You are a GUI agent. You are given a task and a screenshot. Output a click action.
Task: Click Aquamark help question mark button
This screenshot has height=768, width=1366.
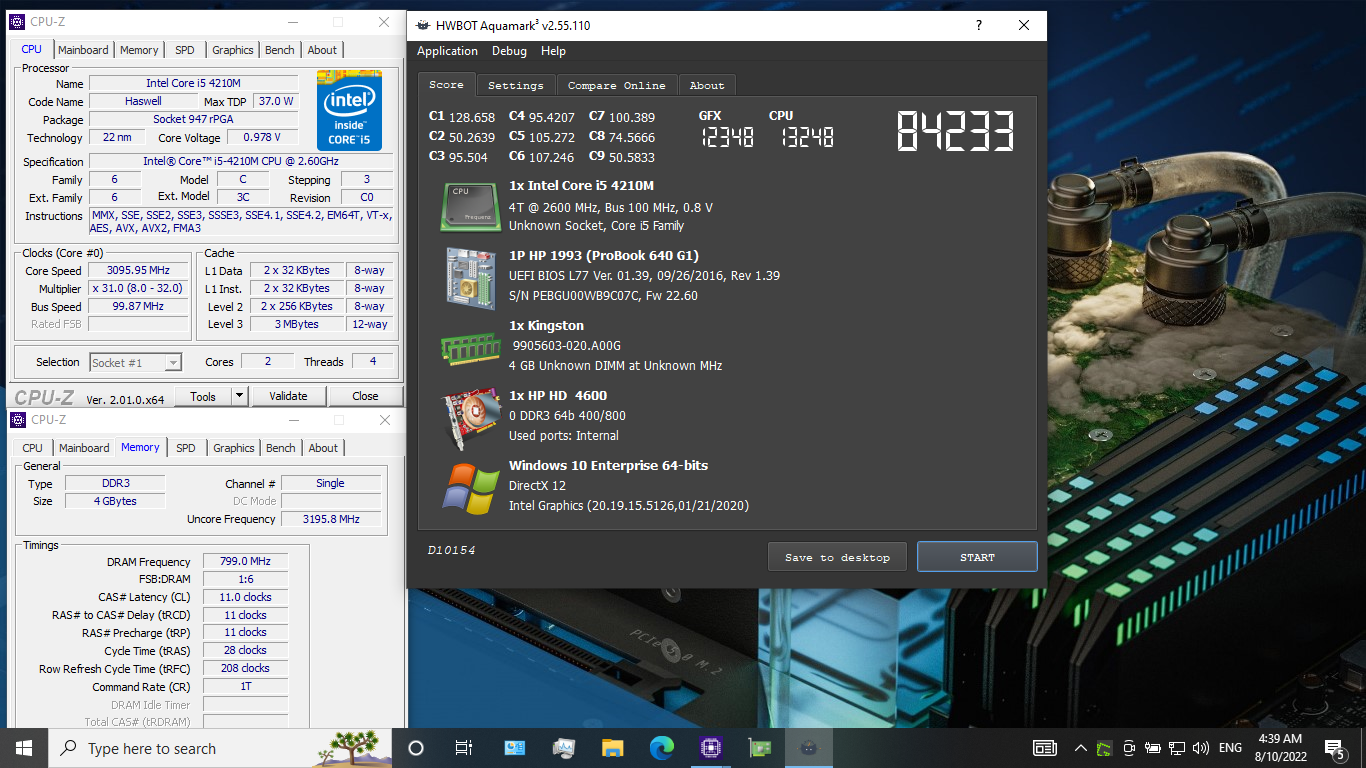tap(979, 25)
